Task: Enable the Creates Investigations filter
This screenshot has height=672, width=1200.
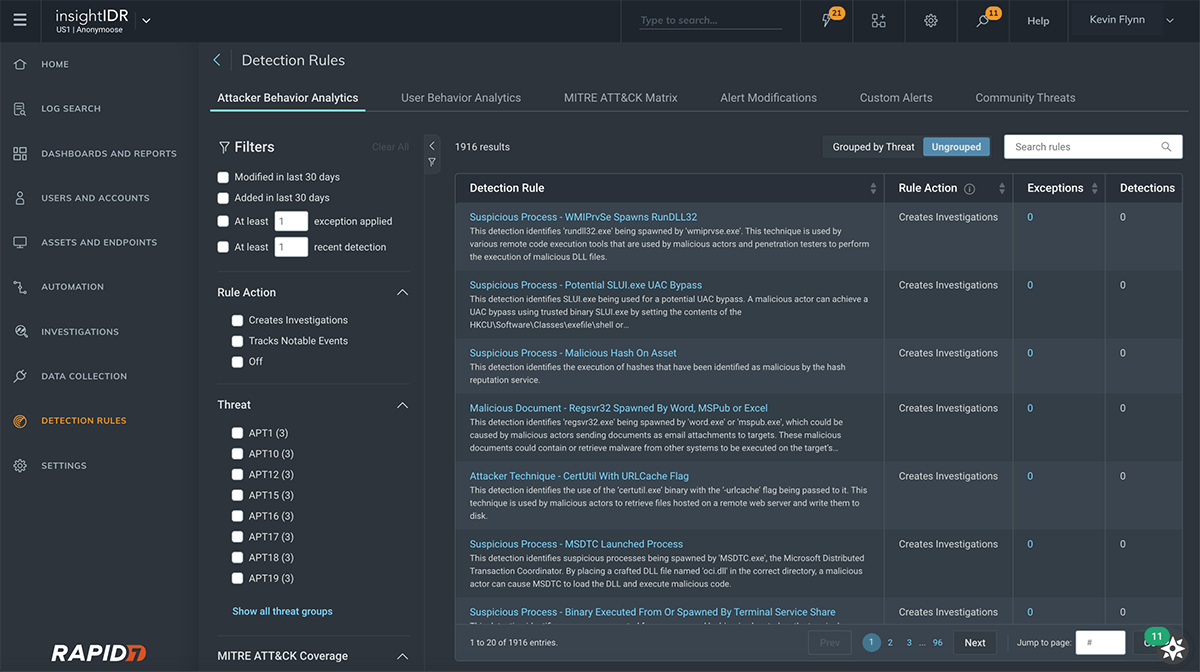Action: click(237, 321)
